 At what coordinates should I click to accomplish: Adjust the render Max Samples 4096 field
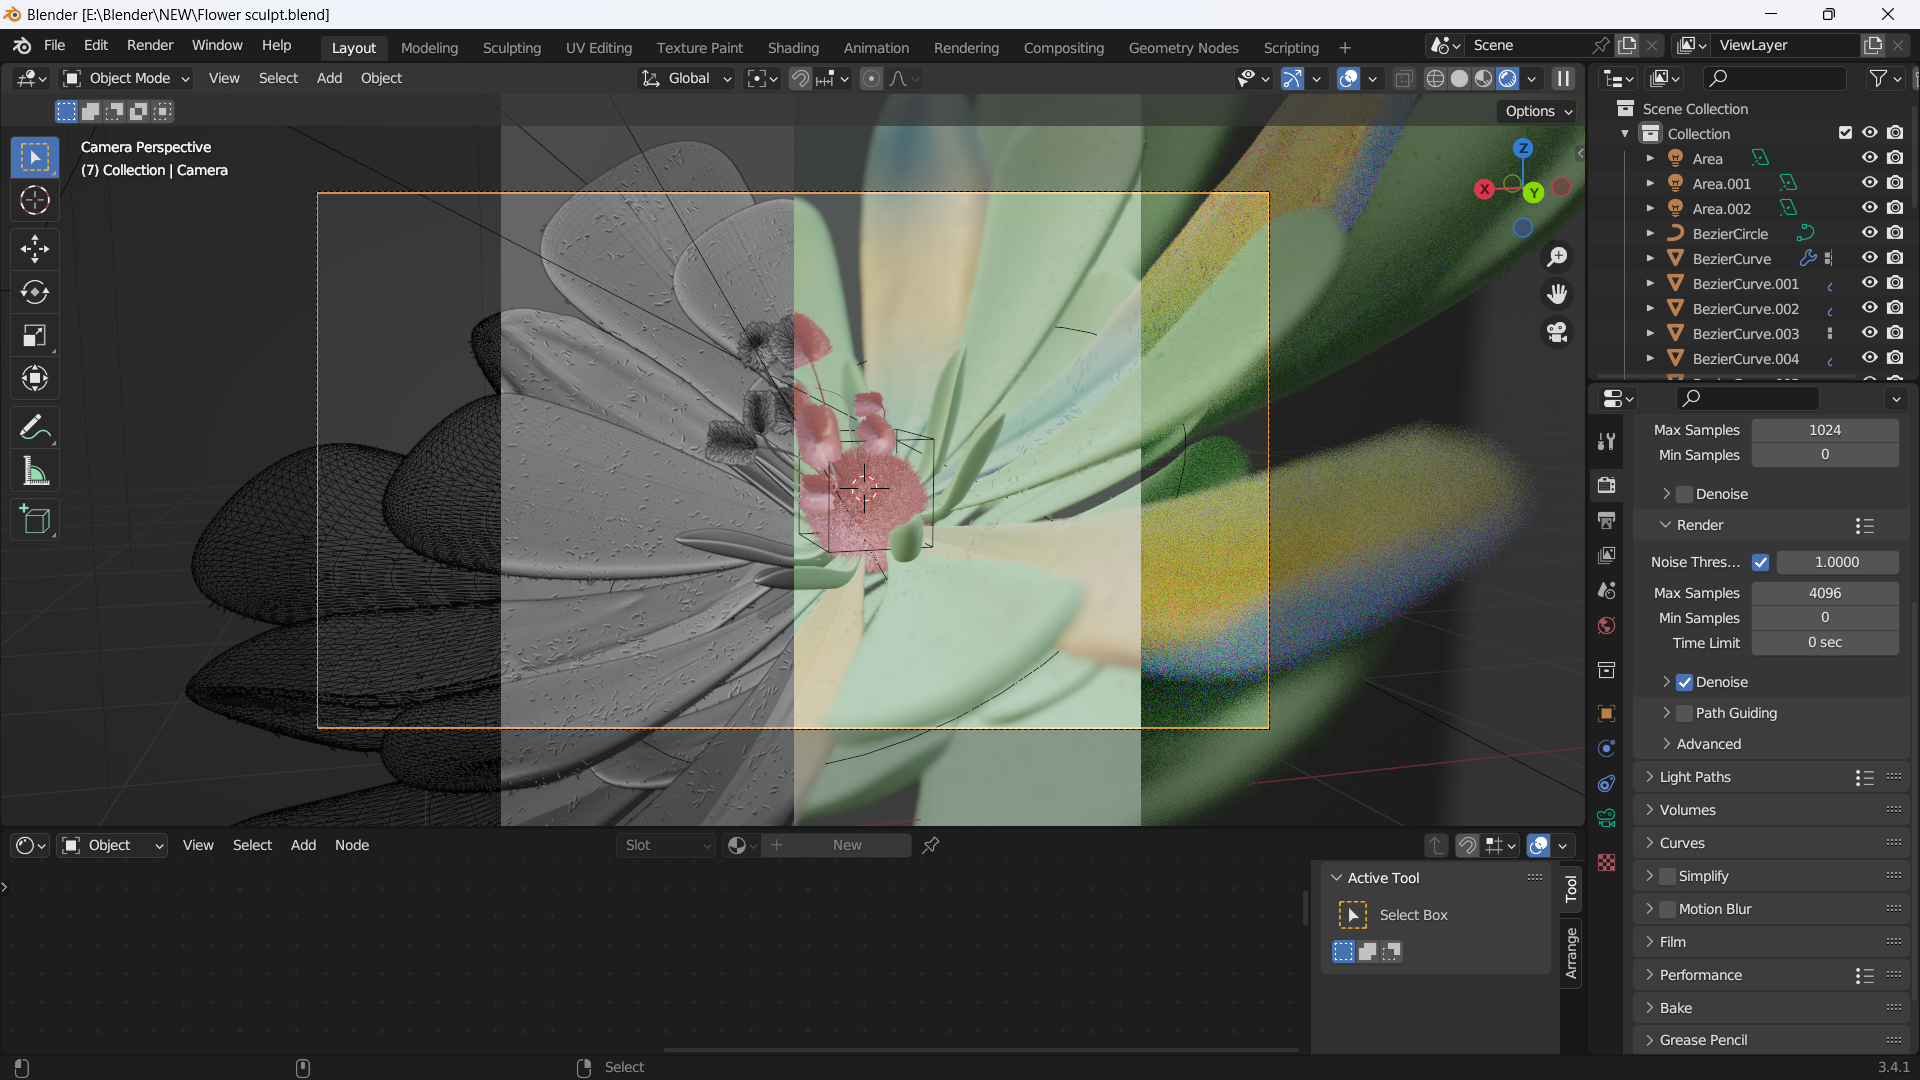1824,593
